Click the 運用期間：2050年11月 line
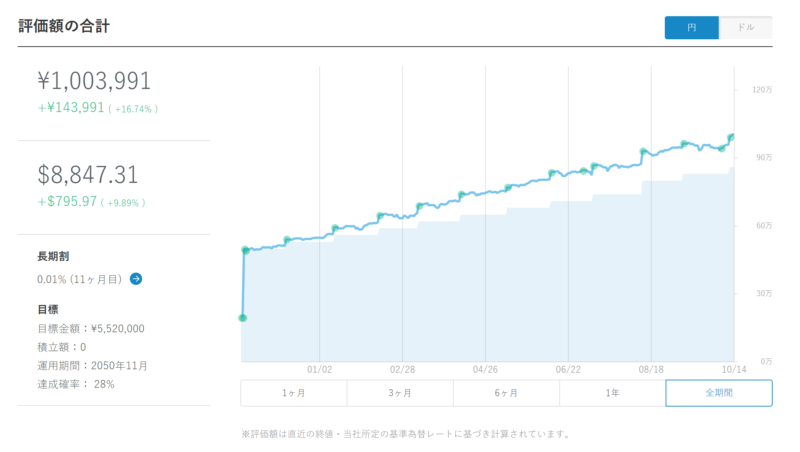Screen dimensions: 800x452 pyautogui.click(x=92, y=366)
